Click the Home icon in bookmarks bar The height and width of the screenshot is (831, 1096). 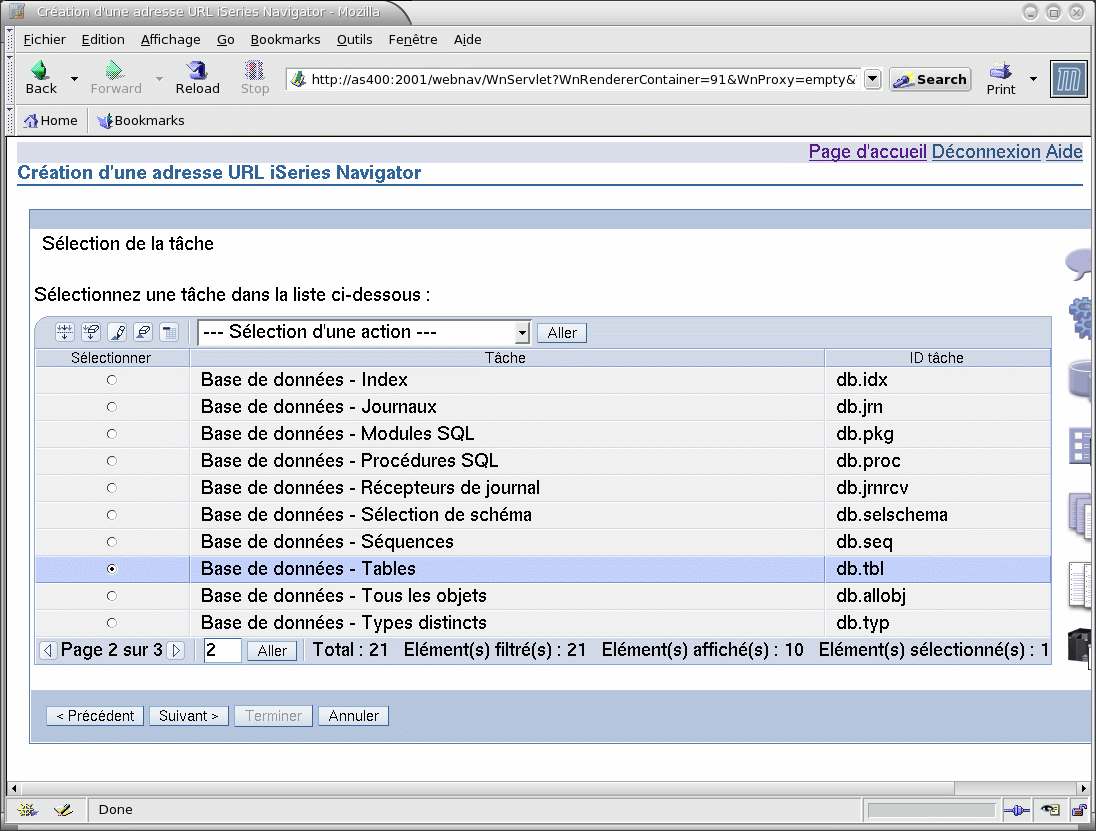pyautogui.click(x=31, y=121)
